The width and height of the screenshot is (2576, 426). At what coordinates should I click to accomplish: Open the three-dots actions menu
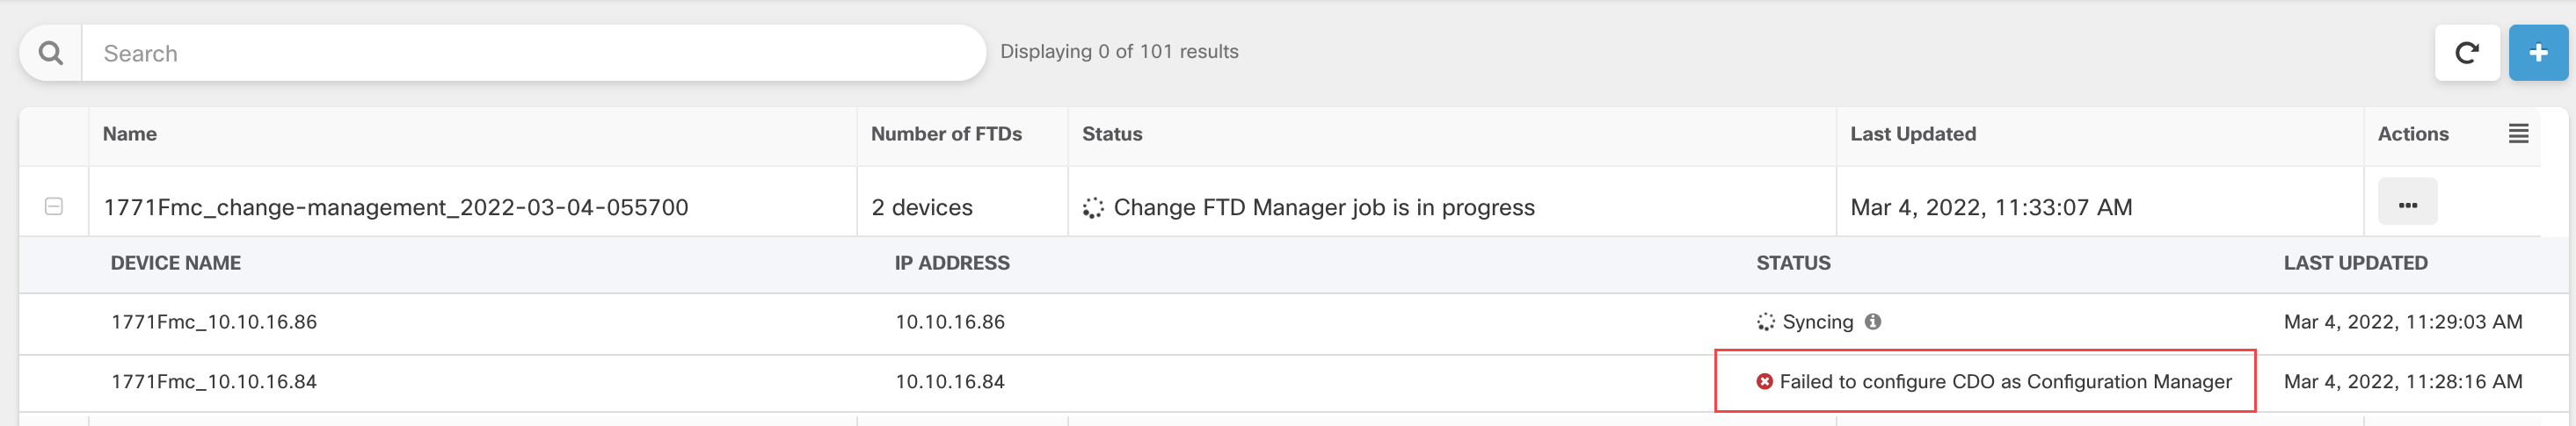tap(2407, 205)
